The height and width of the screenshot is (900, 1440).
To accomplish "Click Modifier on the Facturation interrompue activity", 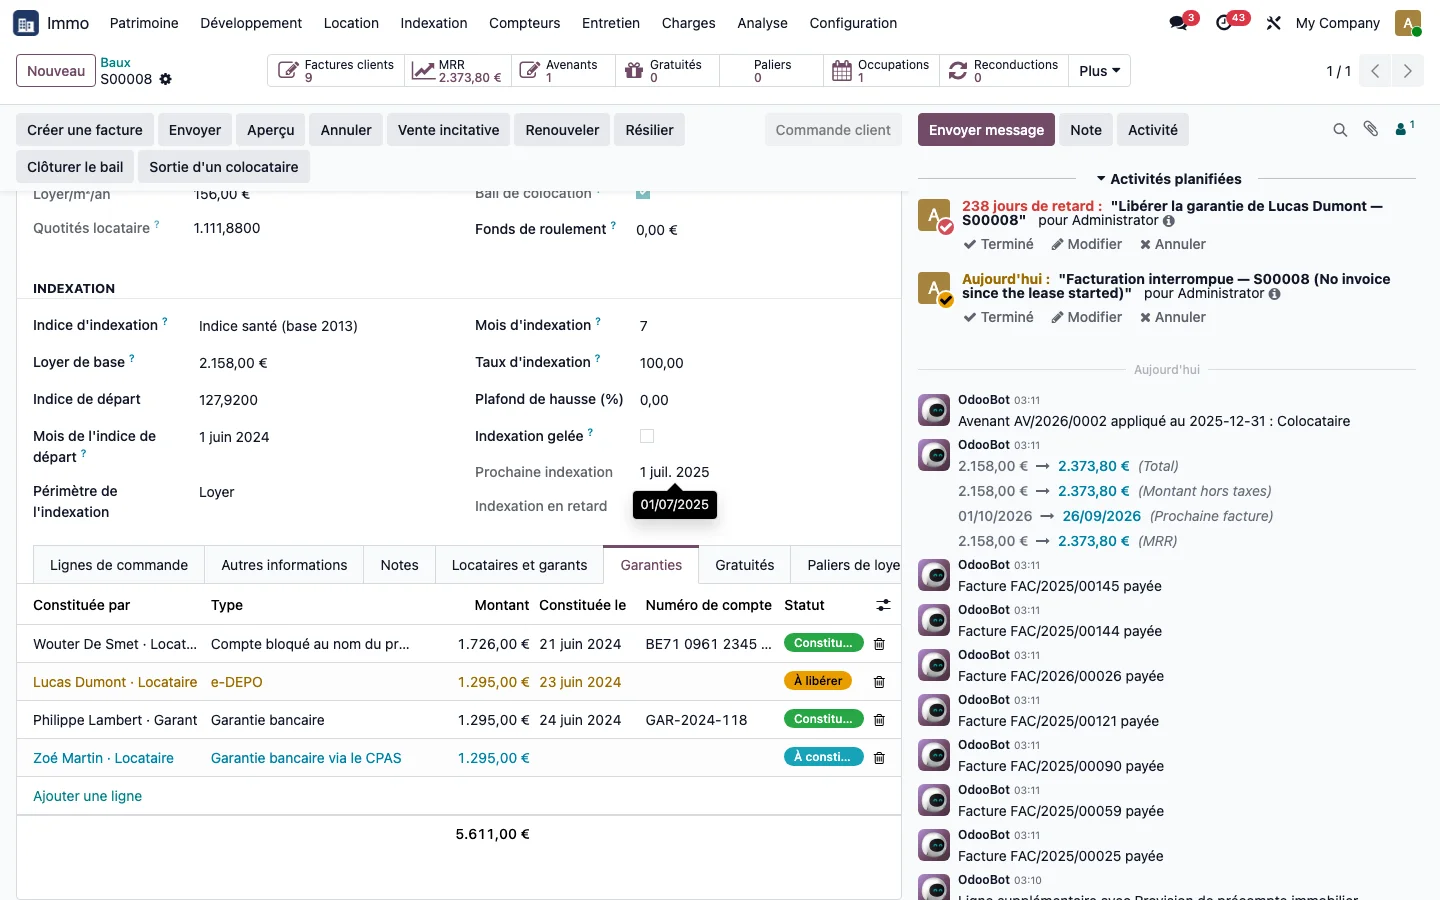I will click(1086, 317).
